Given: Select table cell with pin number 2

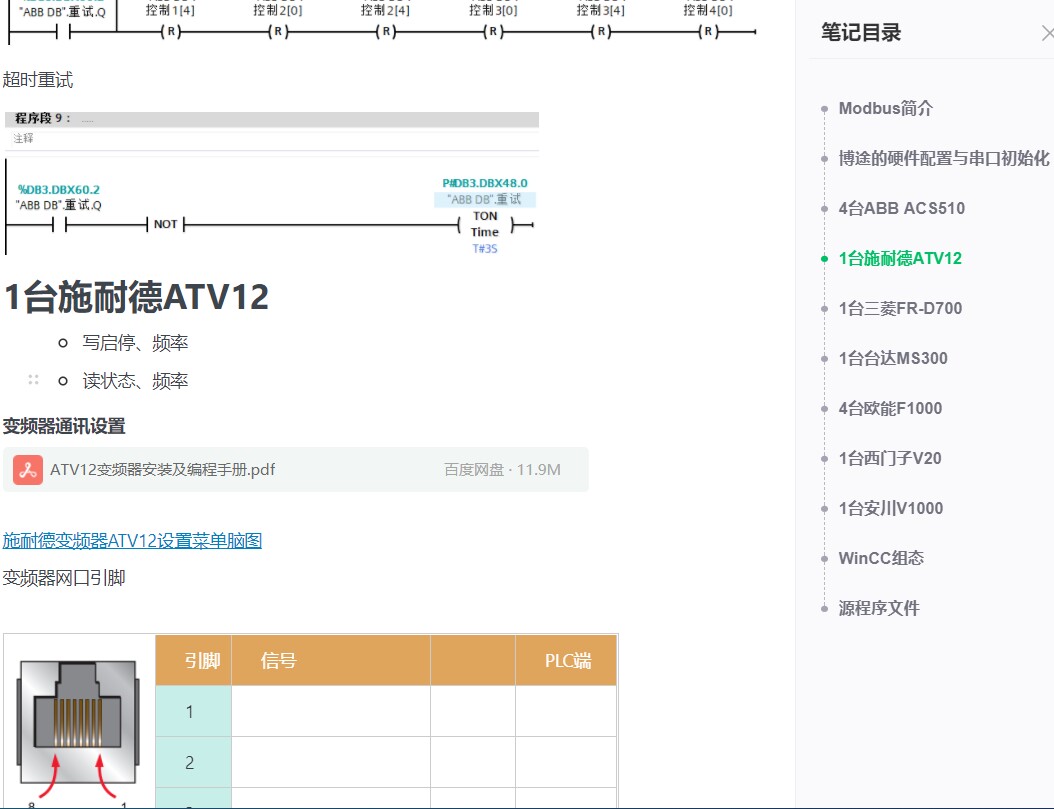Looking at the screenshot, I should [194, 763].
